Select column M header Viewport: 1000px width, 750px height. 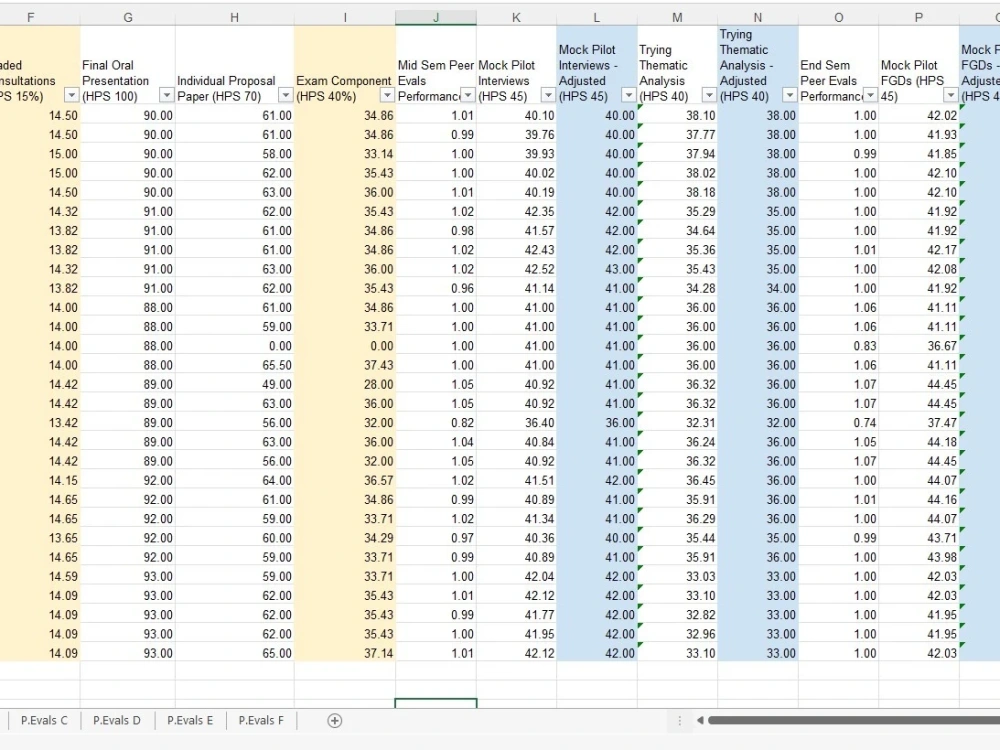677,18
